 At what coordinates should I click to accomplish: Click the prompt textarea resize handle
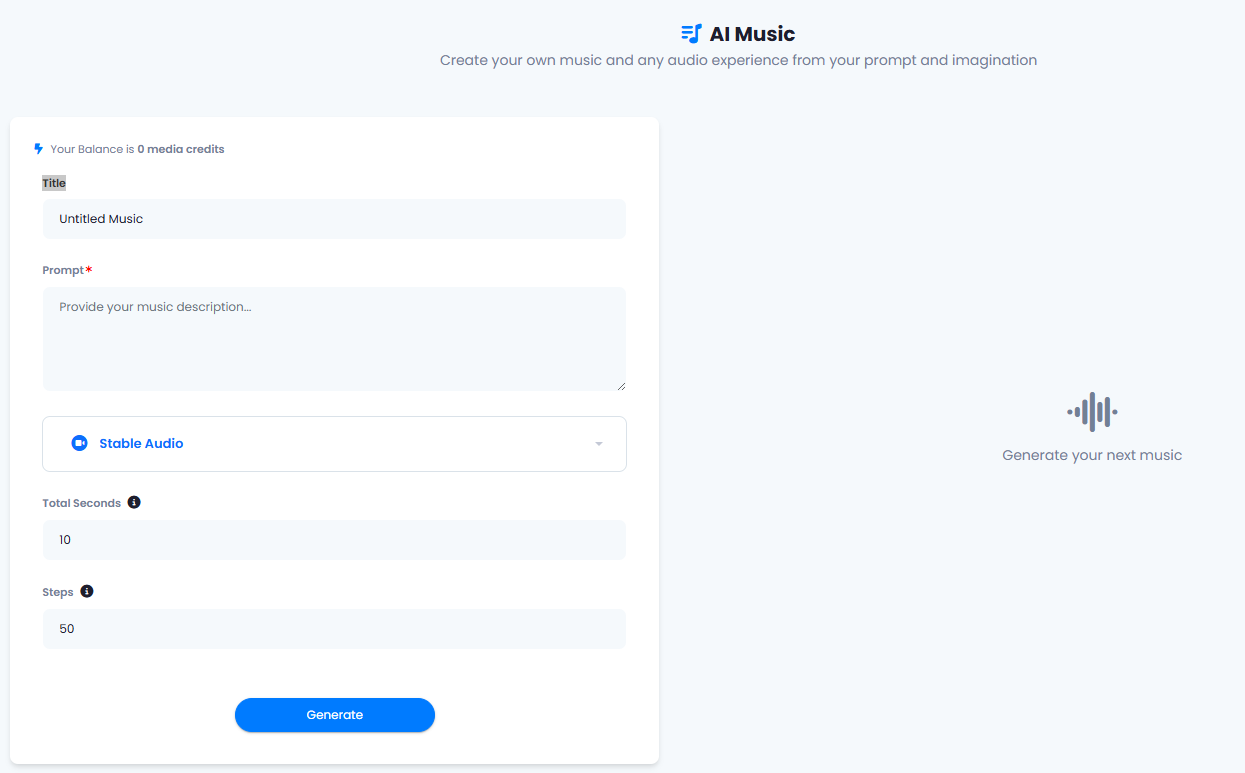[x=621, y=385]
